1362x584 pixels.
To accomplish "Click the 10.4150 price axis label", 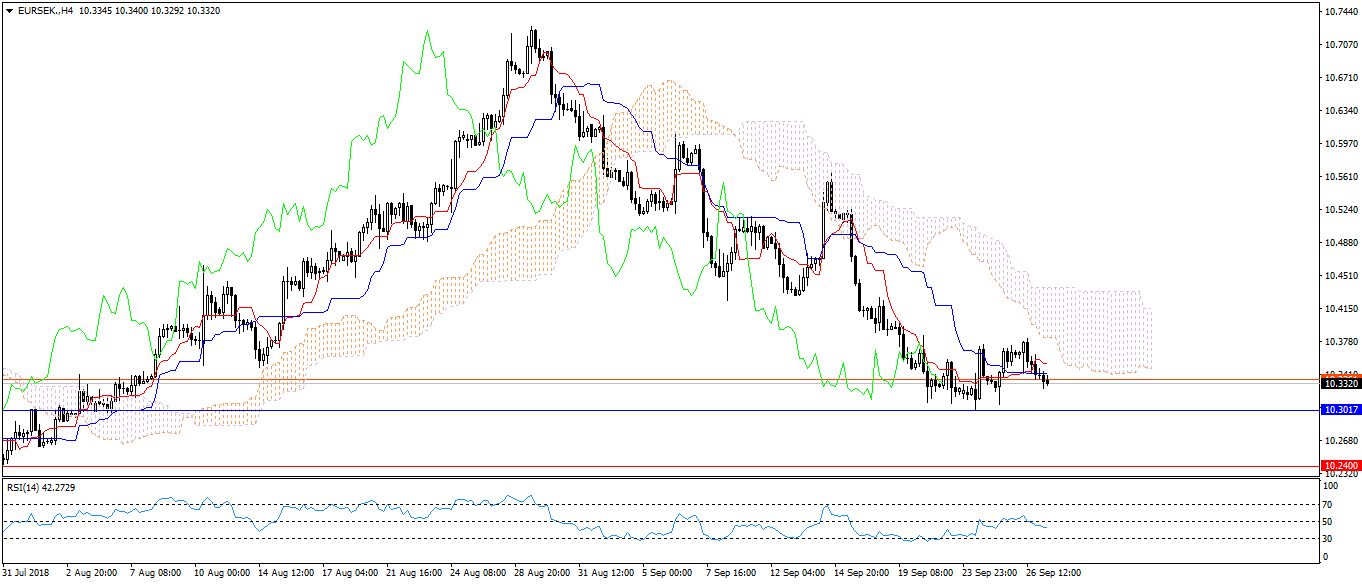I will pos(1339,309).
